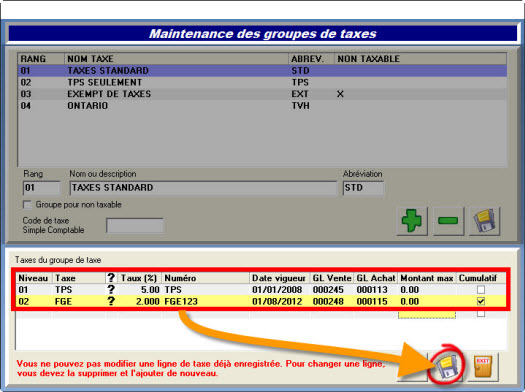Click the Nom ou description field
The width and height of the screenshot is (525, 392).
[203, 188]
